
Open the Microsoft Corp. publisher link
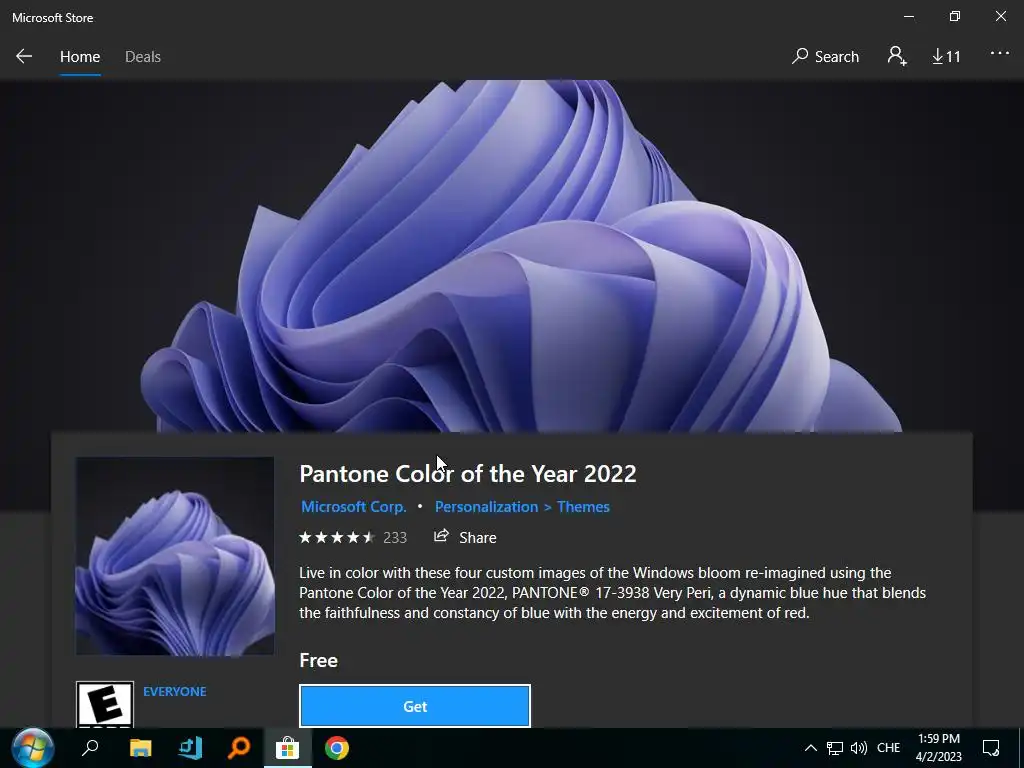tap(353, 507)
